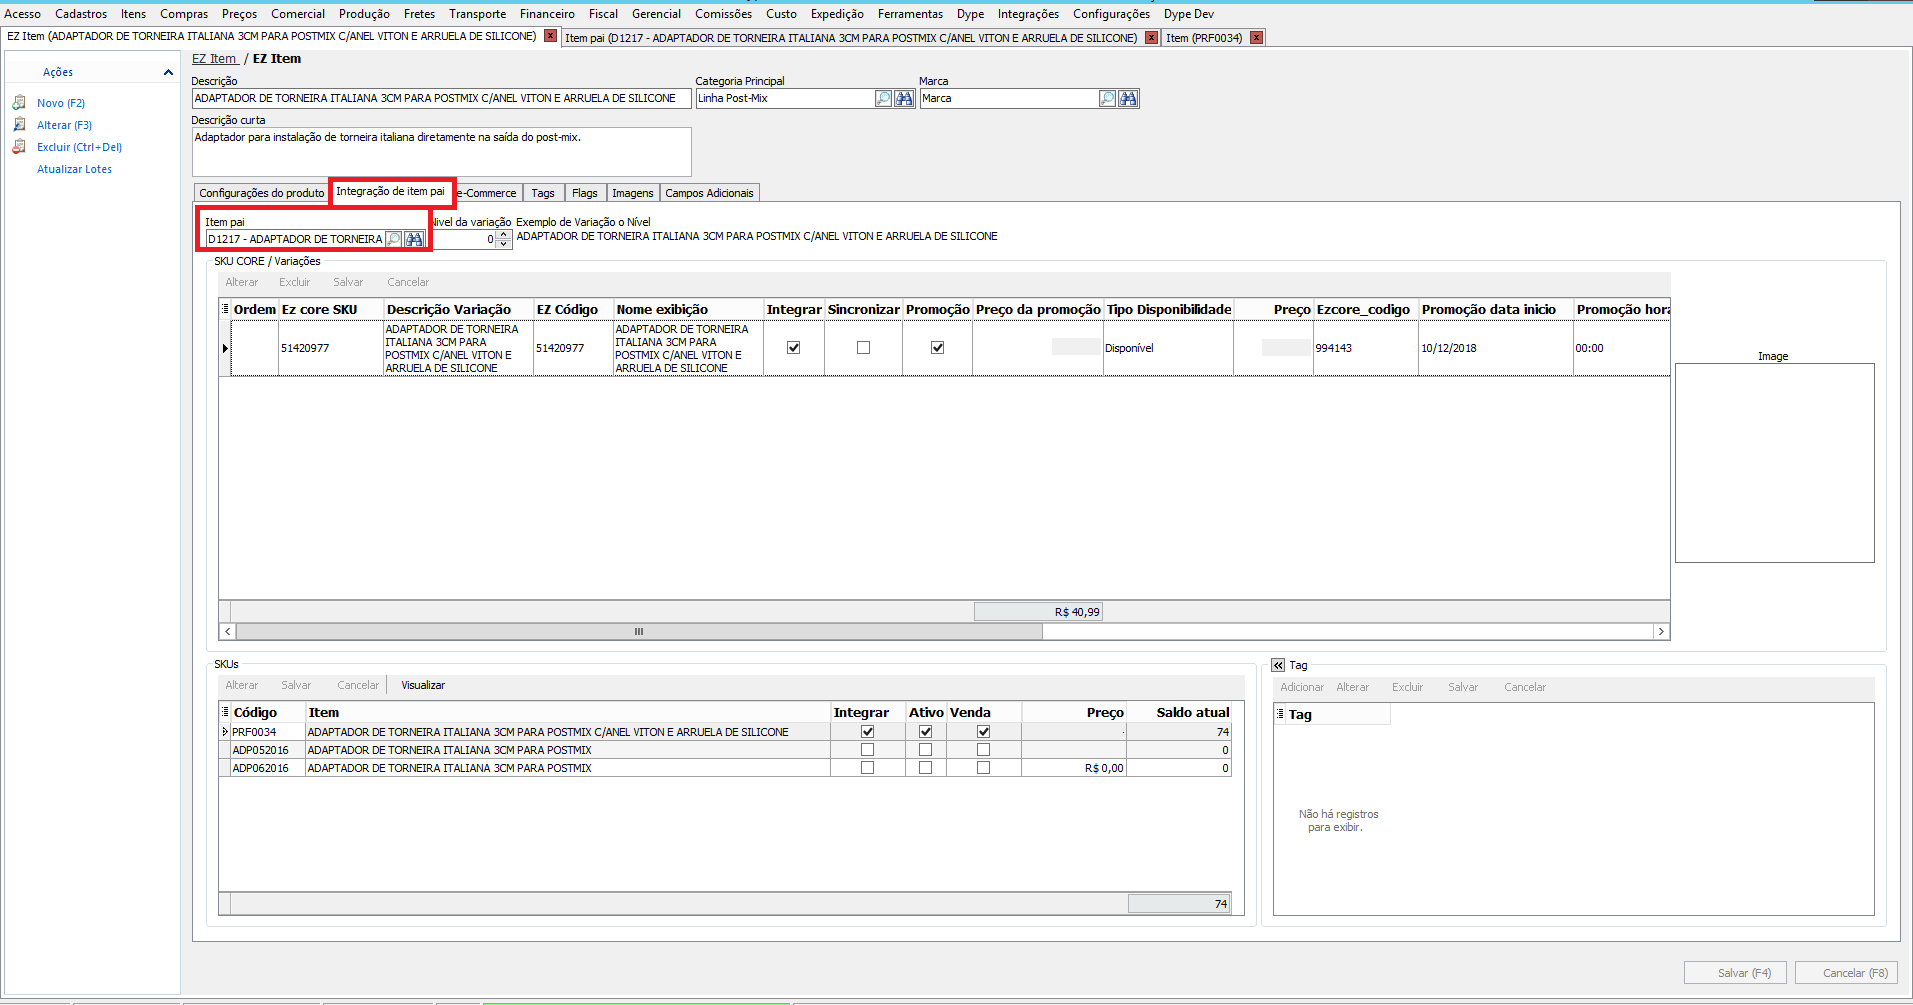The width and height of the screenshot is (1913, 1005).
Task: Click the SKU CORE grid scroll-left arrow
Action: coord(228,632)
